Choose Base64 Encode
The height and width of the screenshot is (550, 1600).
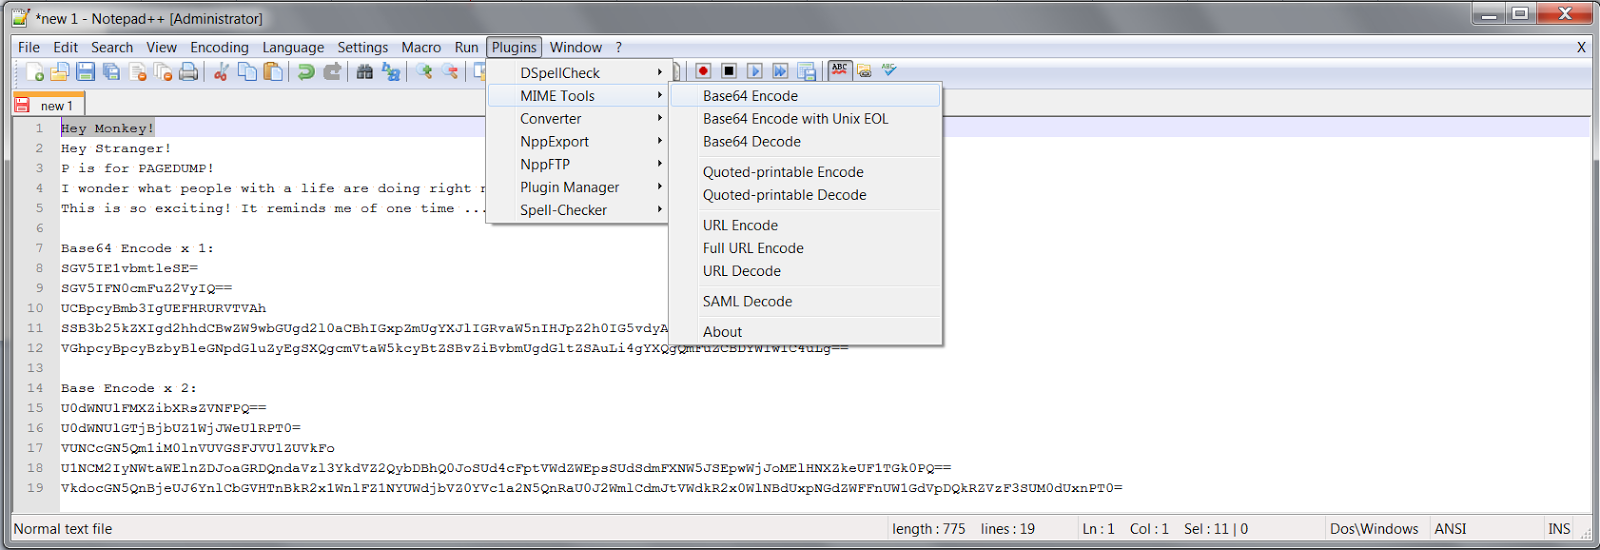tap(805, 96)
